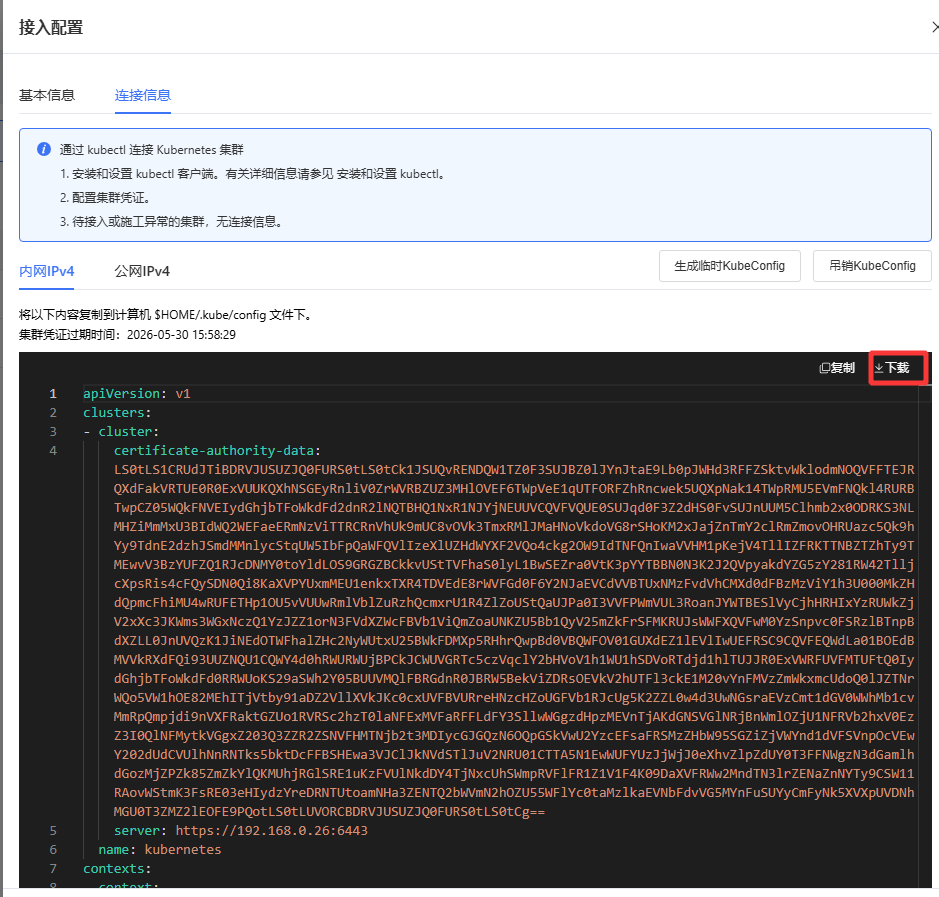Click the 通过 kubectl 连接 Kubernetes 集群 heading
Viewport: 939px width, 897px height.
[x=152, y=150]
